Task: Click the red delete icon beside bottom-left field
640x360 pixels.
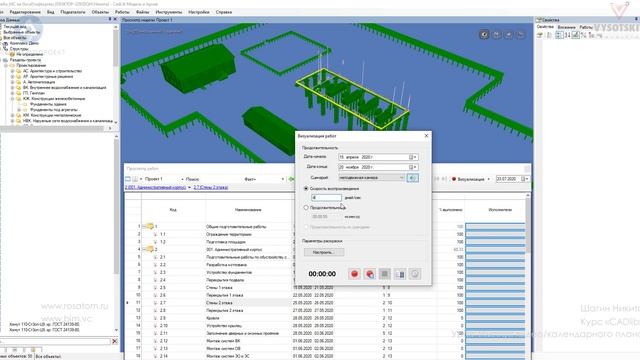Action: (115, 341)
